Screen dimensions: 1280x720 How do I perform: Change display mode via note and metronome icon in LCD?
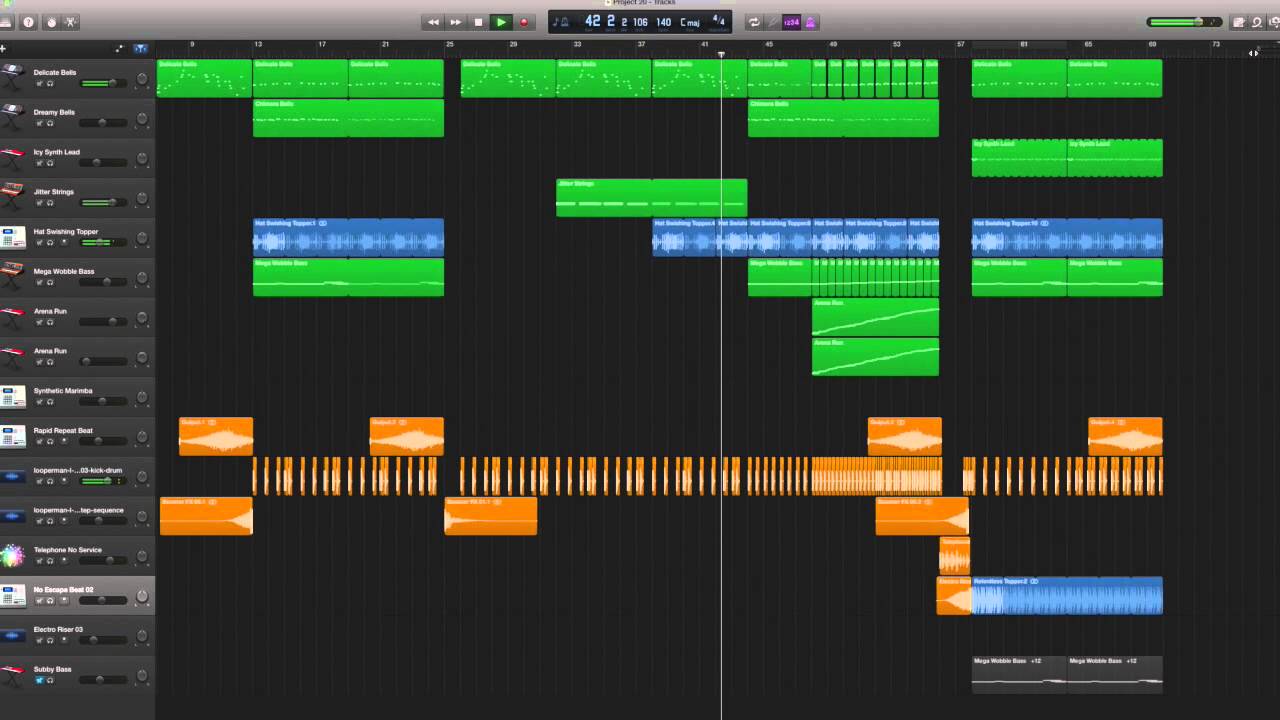(x=561, y=22)
